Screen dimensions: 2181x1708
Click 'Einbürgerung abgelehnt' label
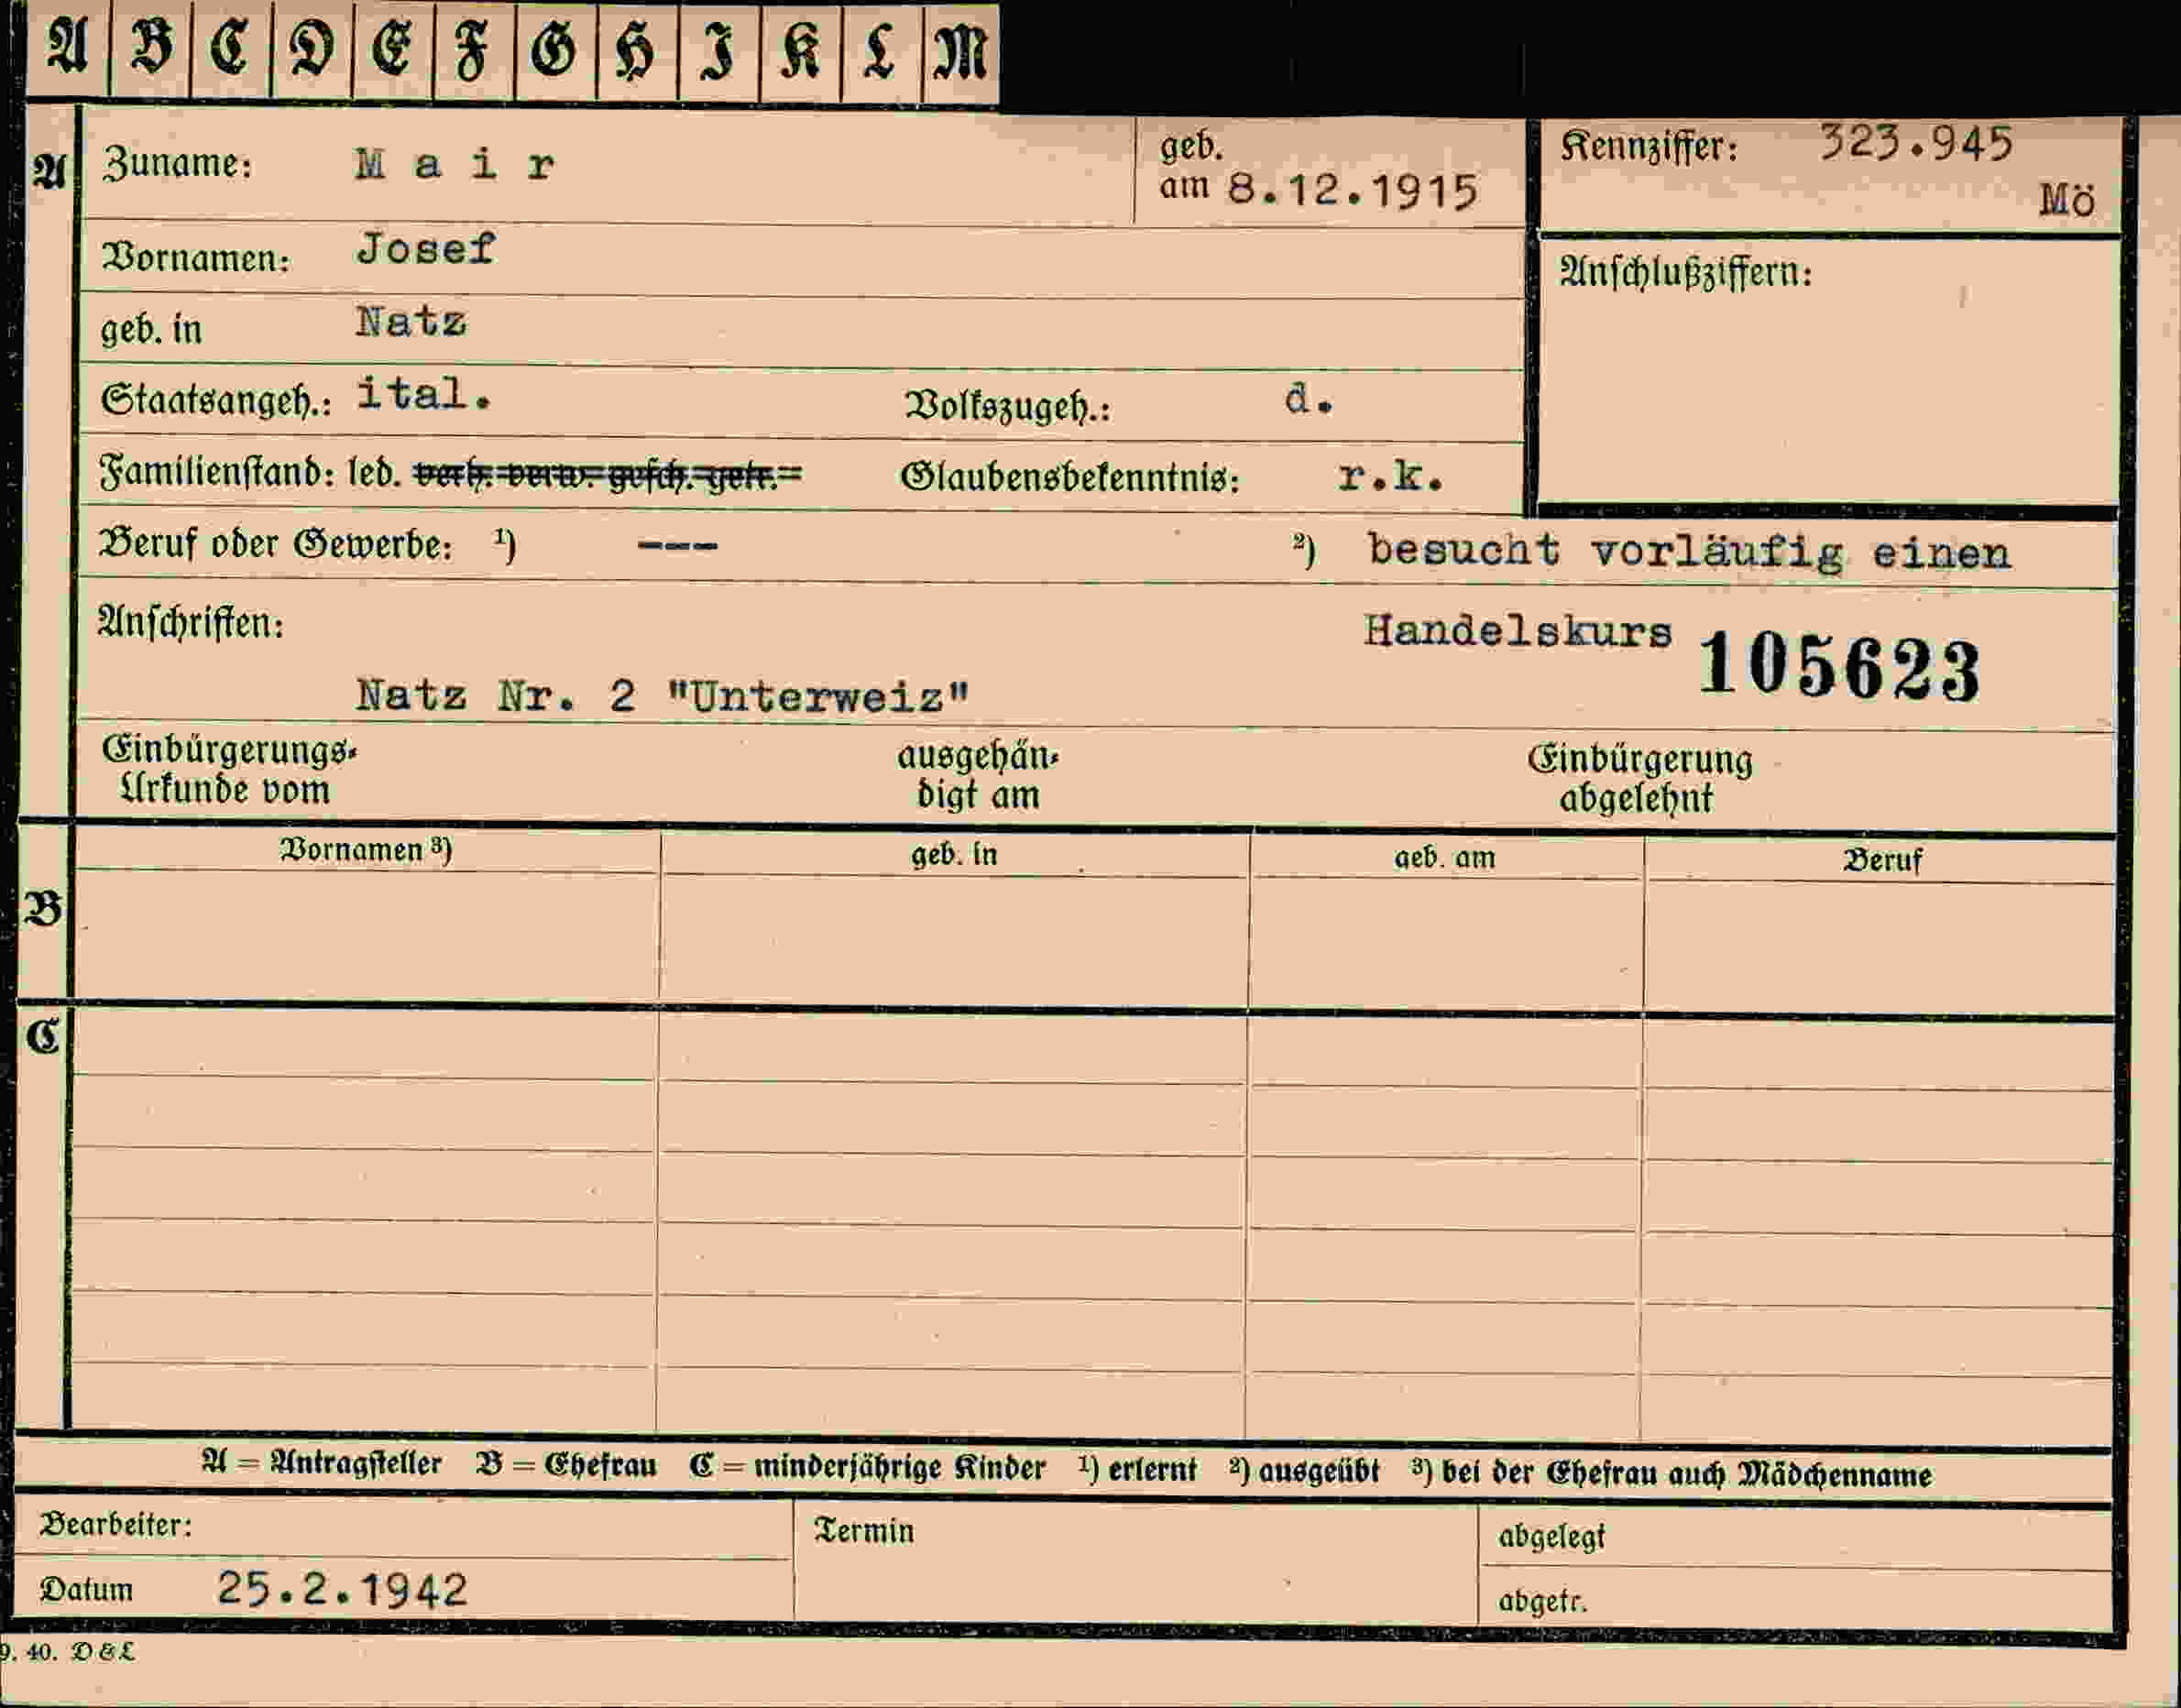click(1640, 779)
